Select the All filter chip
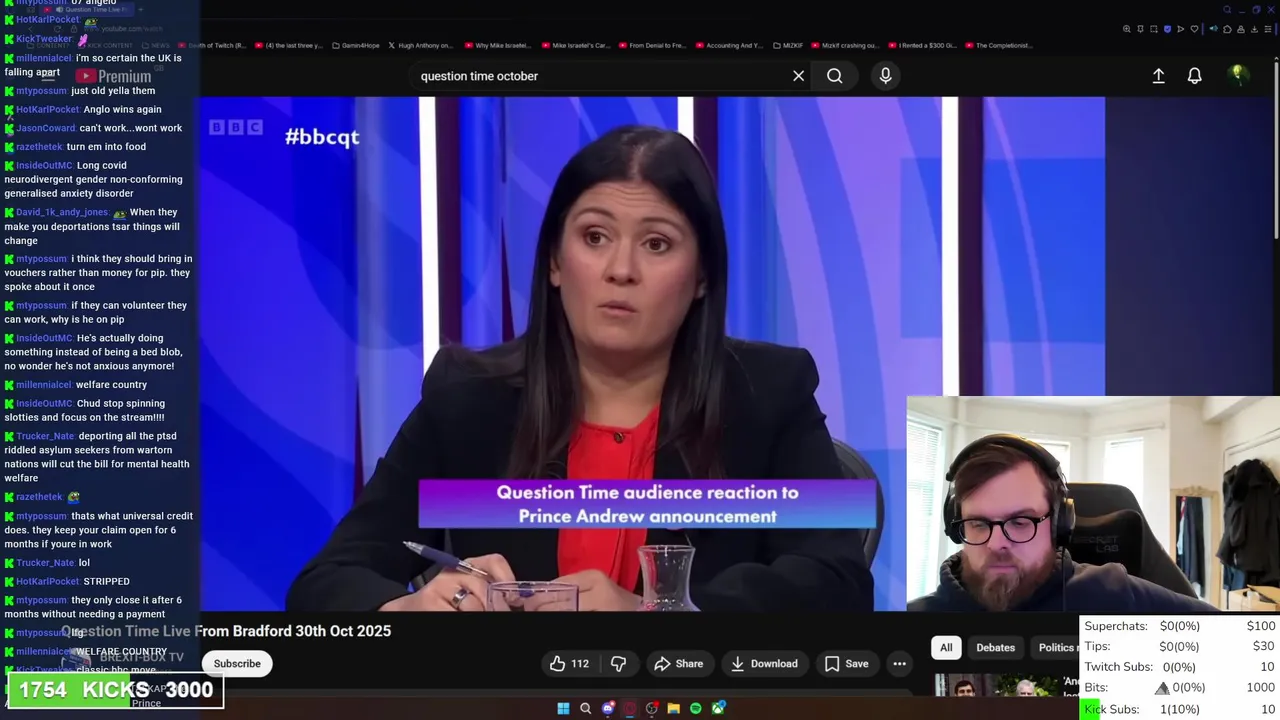 (946, 647)
